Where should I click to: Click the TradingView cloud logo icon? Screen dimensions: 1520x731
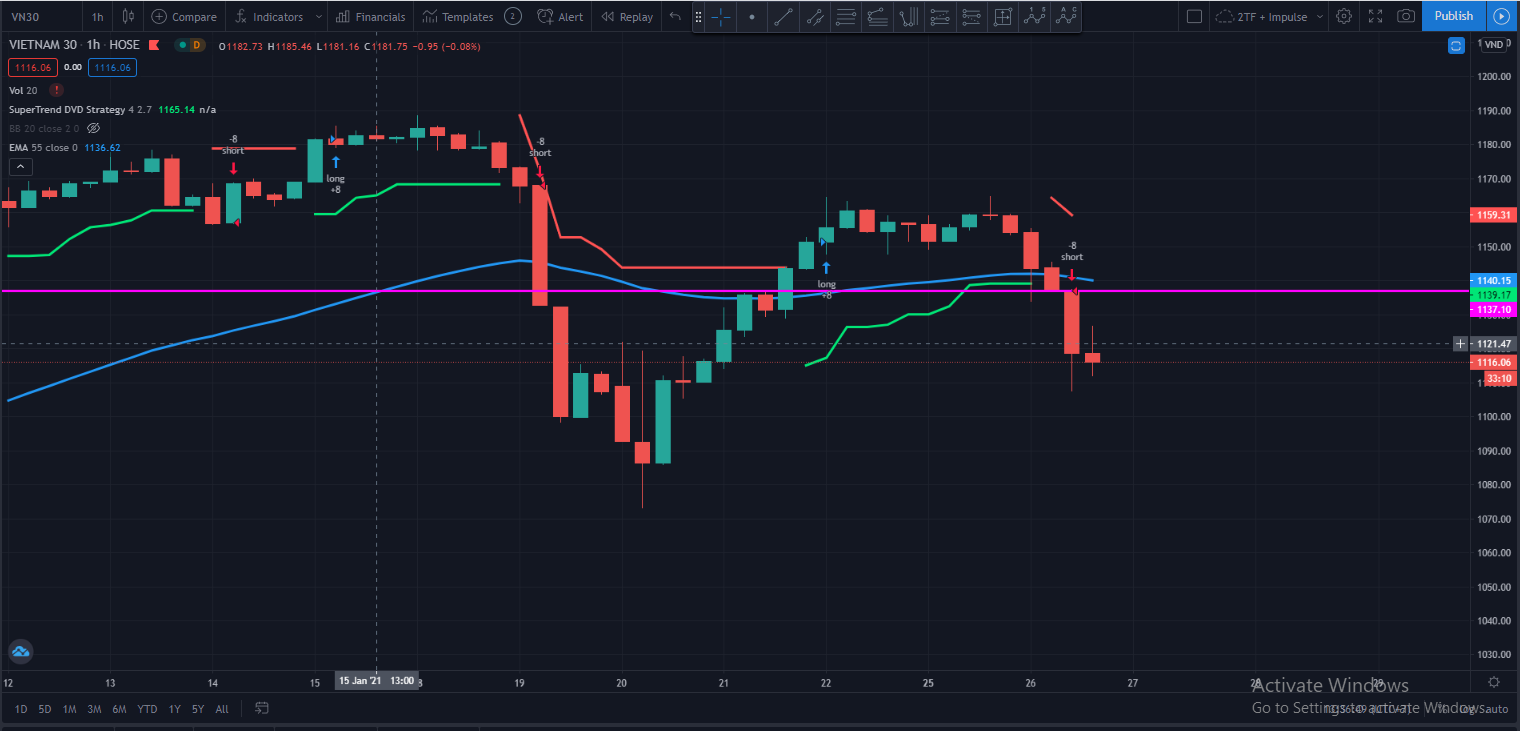[x=20, y=653]
